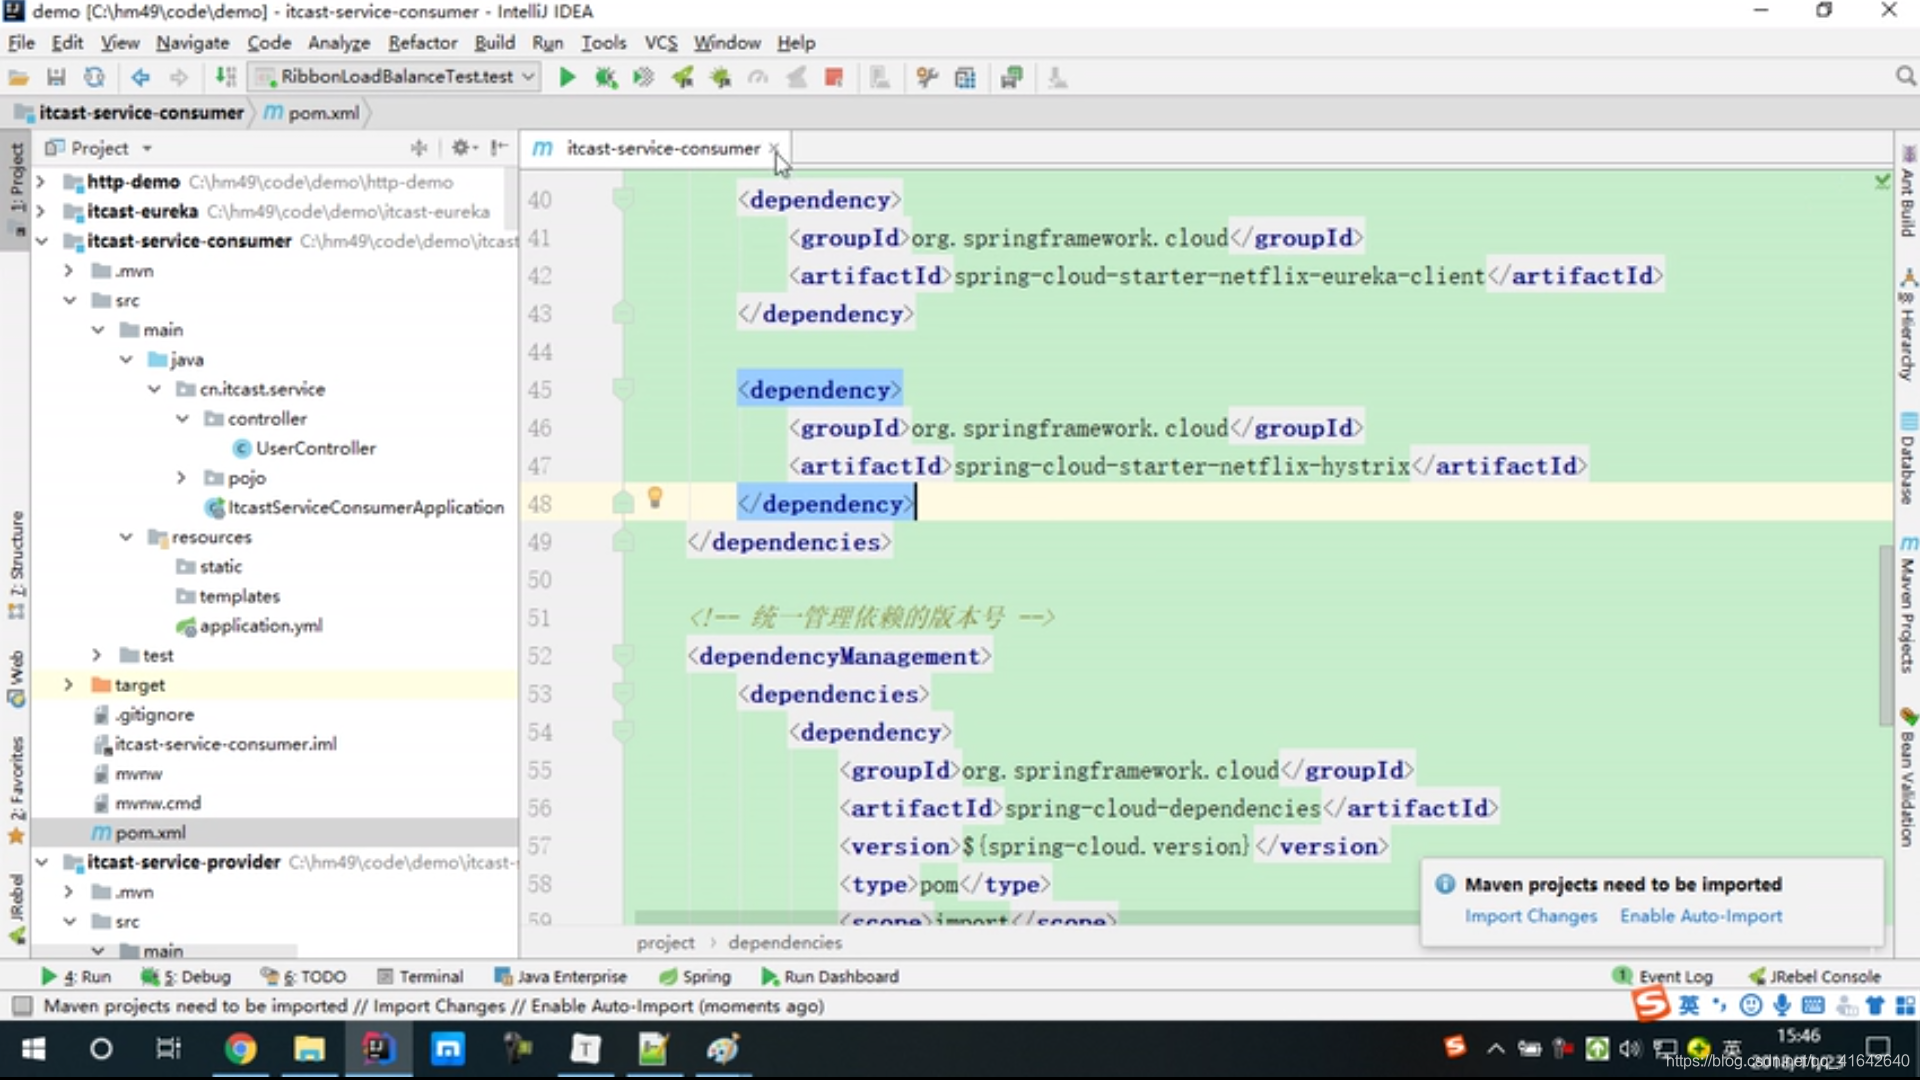Navigate back with the left arrow

coord(140,77)
